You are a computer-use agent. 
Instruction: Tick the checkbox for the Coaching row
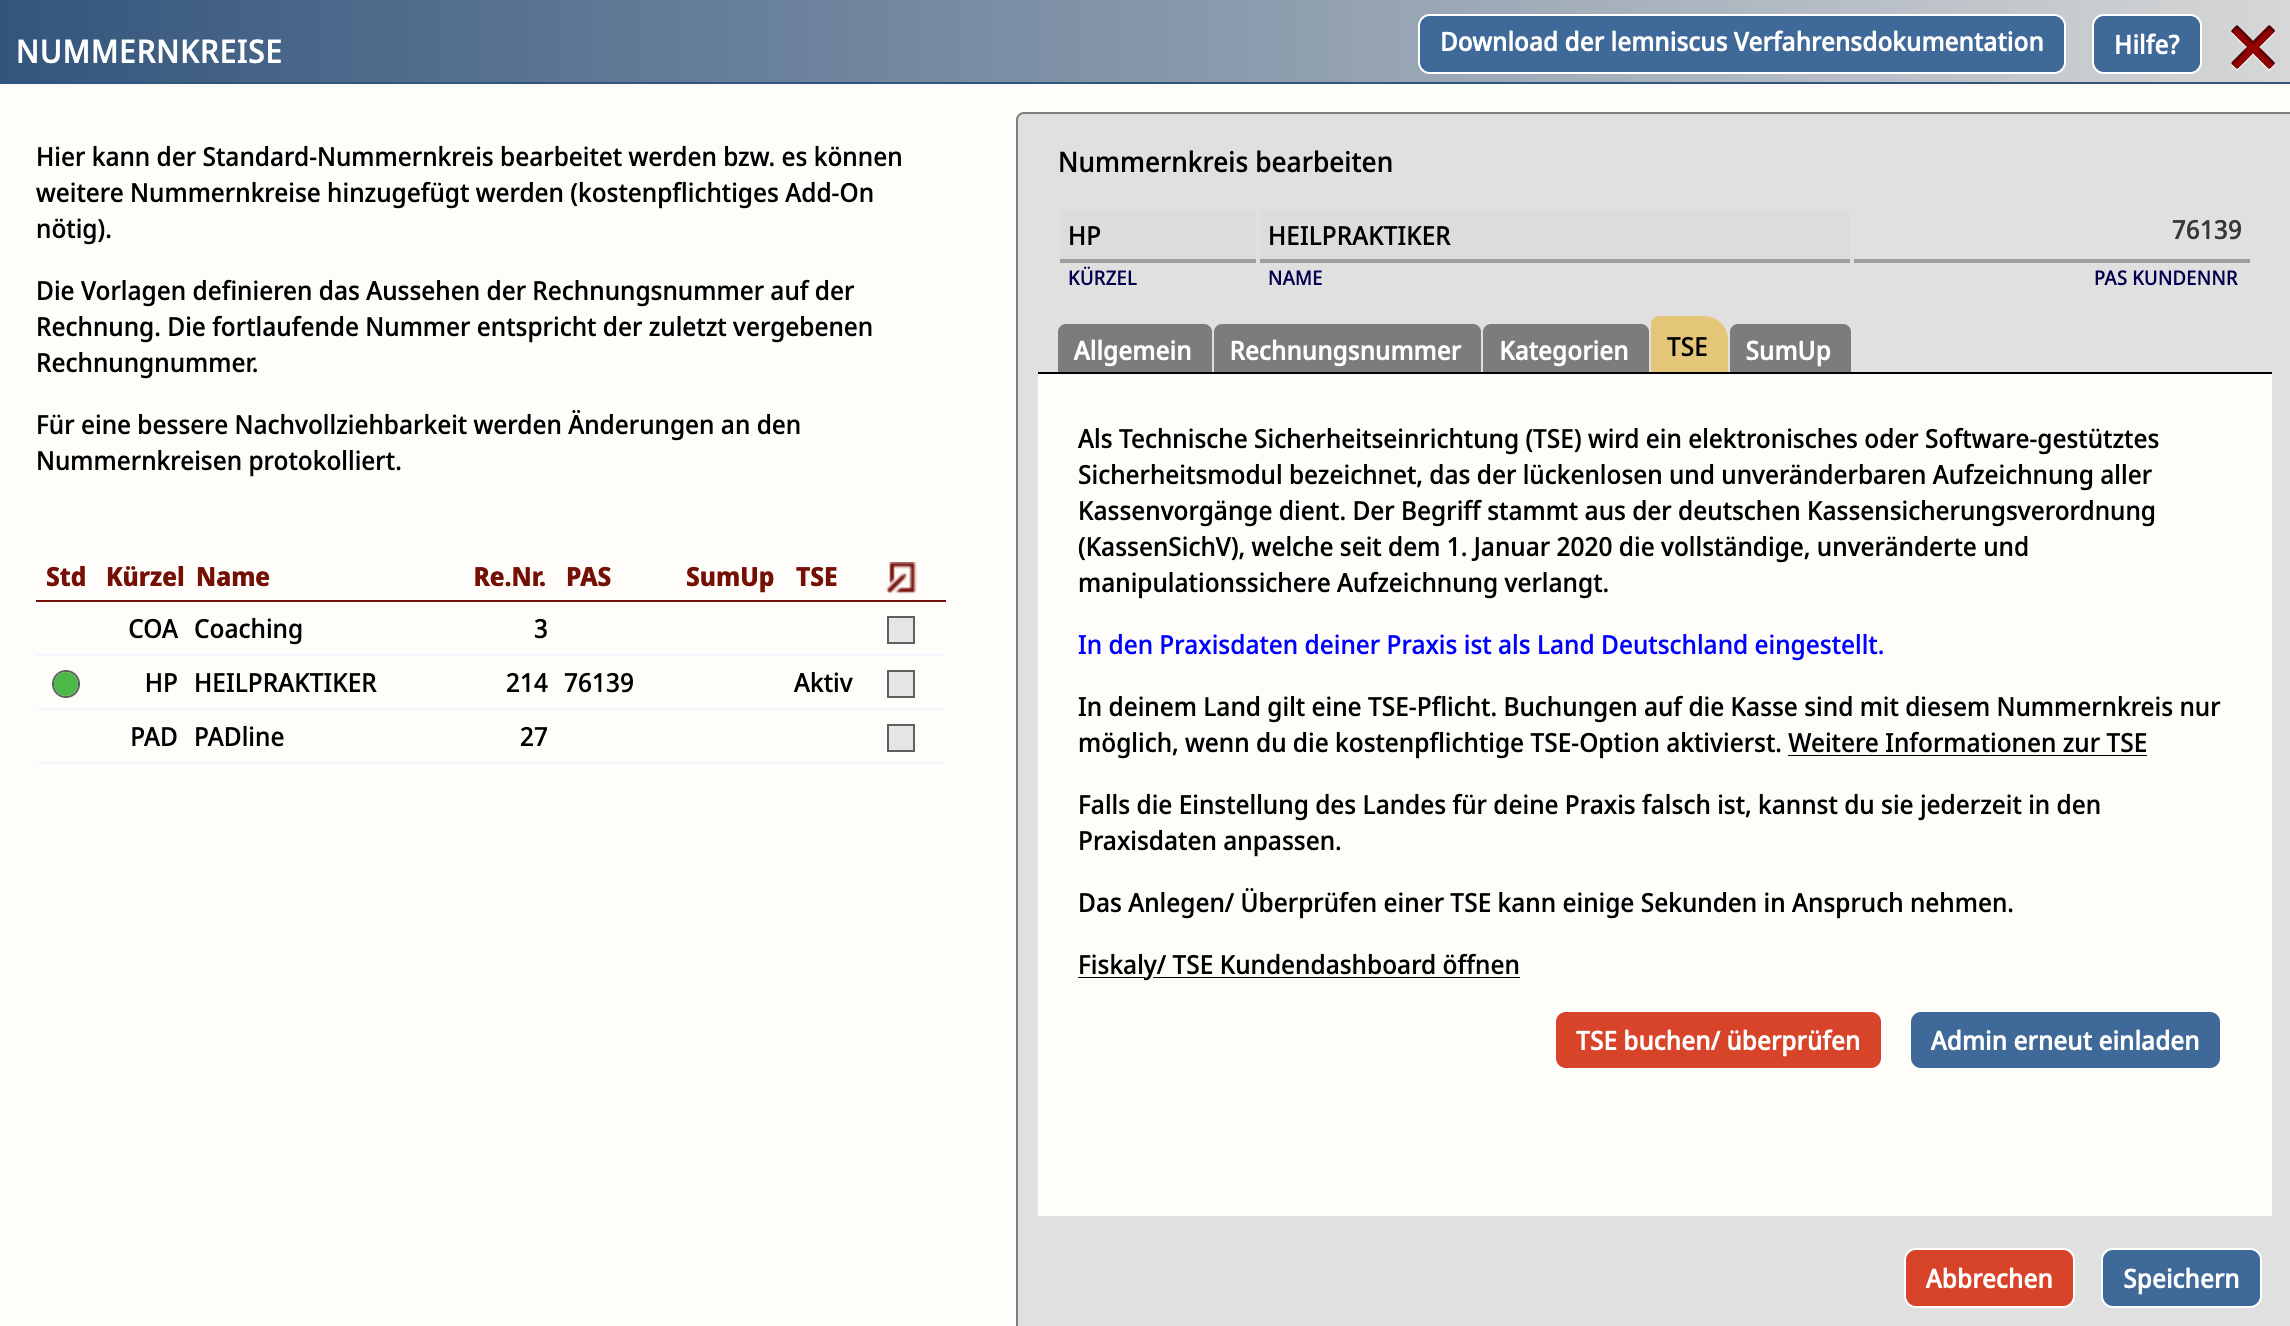(x=901, y=630)
